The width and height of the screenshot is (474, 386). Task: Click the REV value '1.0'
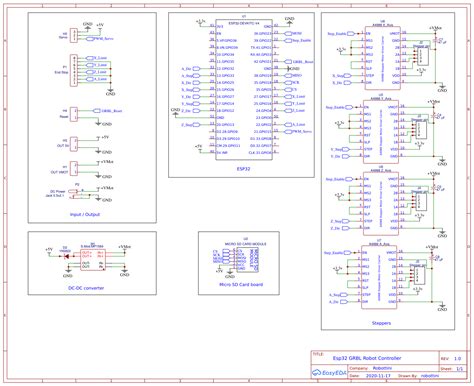(457, 359)
